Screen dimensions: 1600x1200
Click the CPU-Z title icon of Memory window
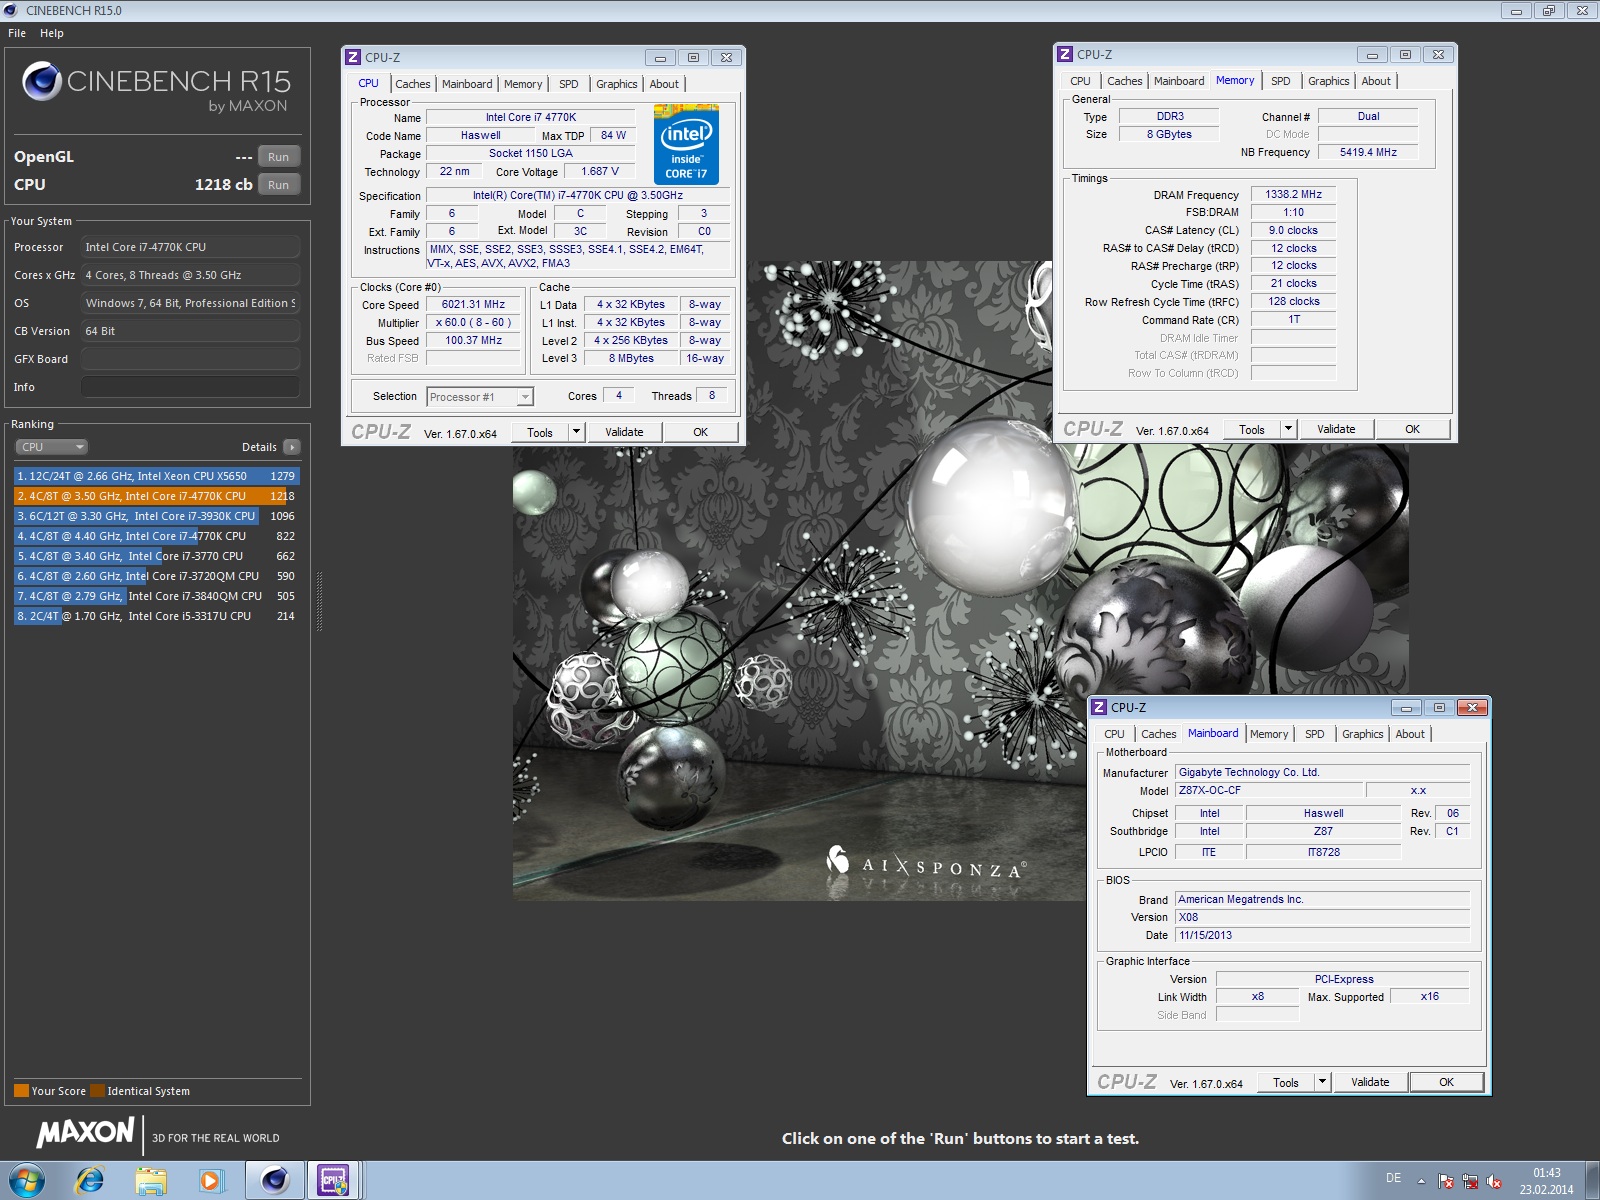click(x=1065, y=54)
